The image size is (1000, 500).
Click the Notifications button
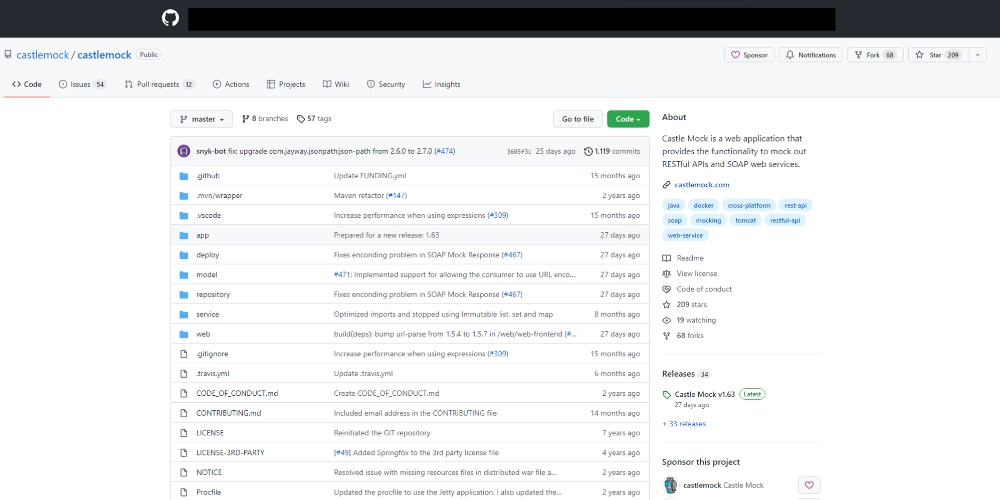tap(811, 55)
